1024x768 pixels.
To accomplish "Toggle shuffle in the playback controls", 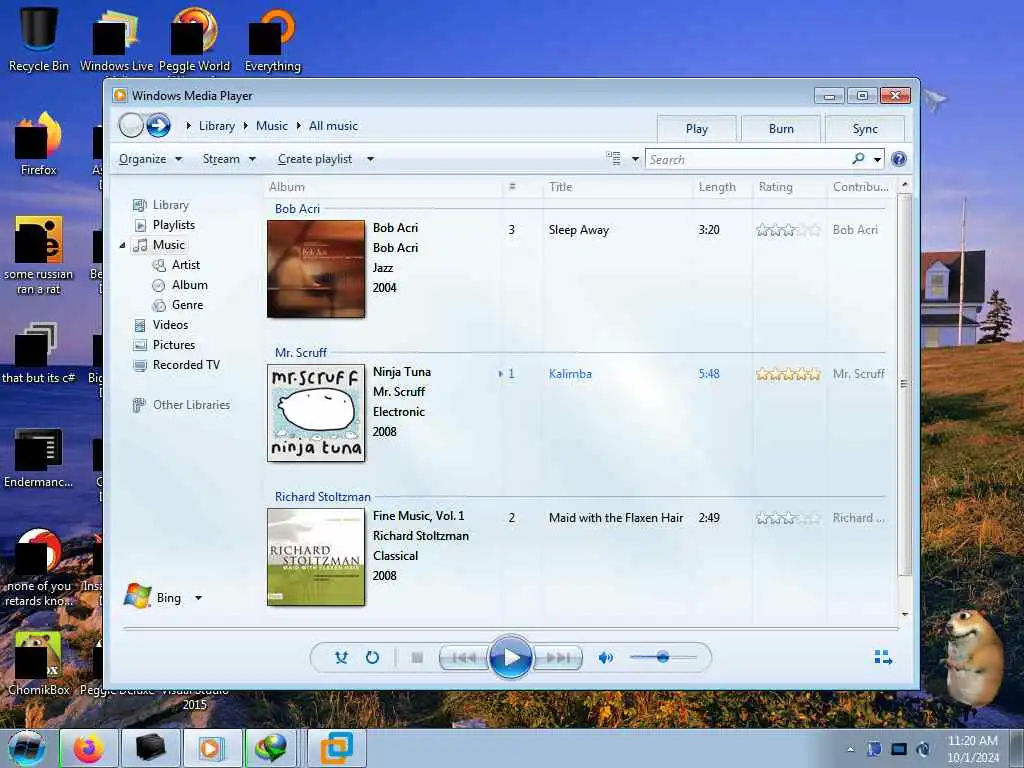I will [341, 657].
